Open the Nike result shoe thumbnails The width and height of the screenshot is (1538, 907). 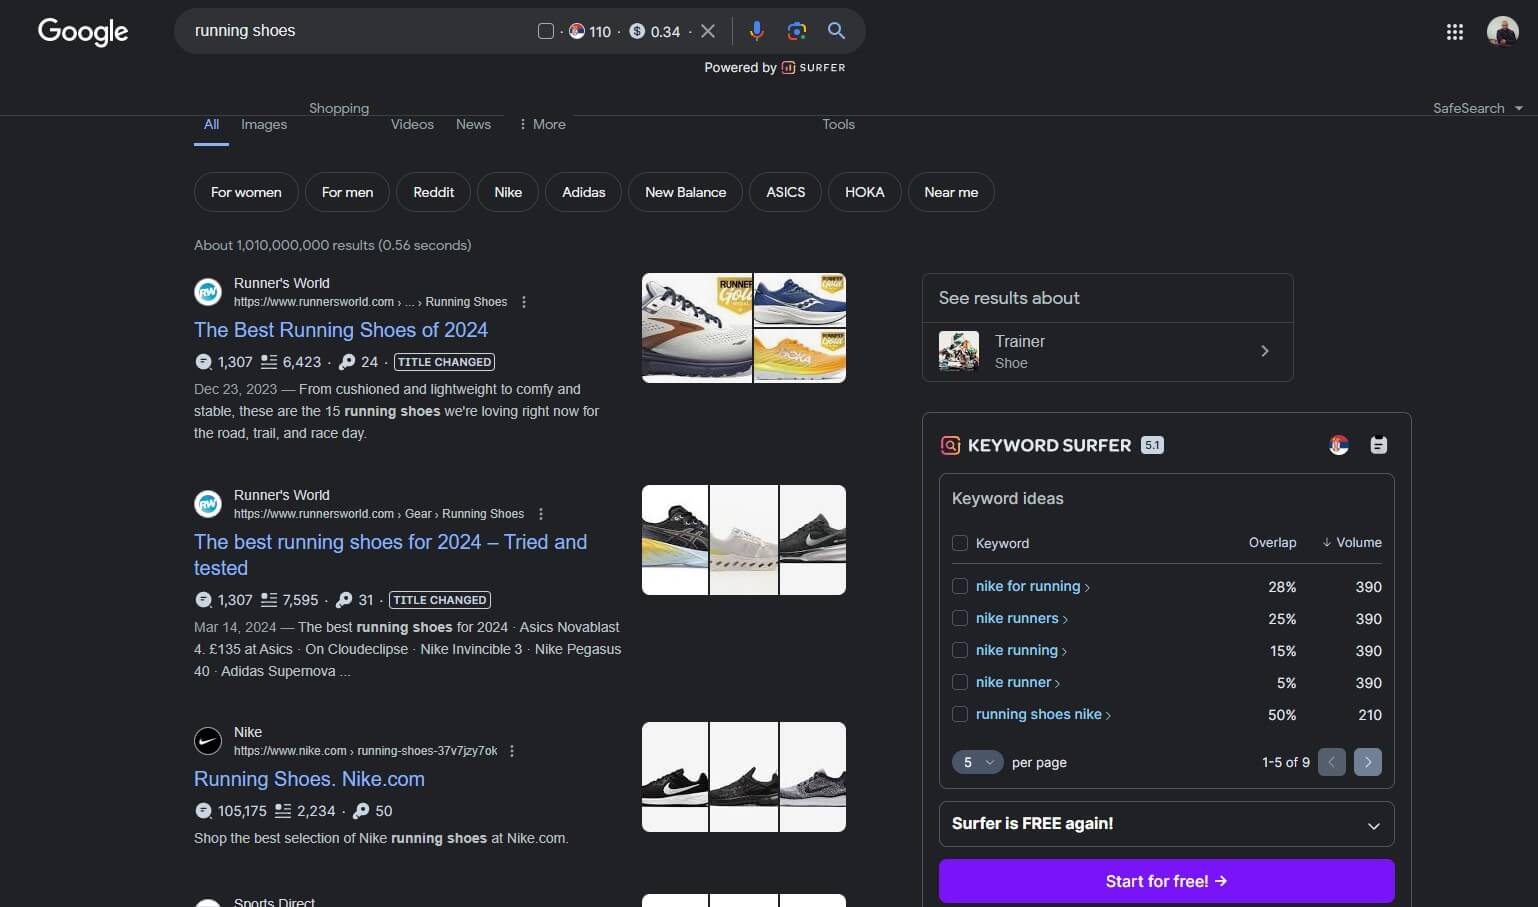click(x=744, y=777)
